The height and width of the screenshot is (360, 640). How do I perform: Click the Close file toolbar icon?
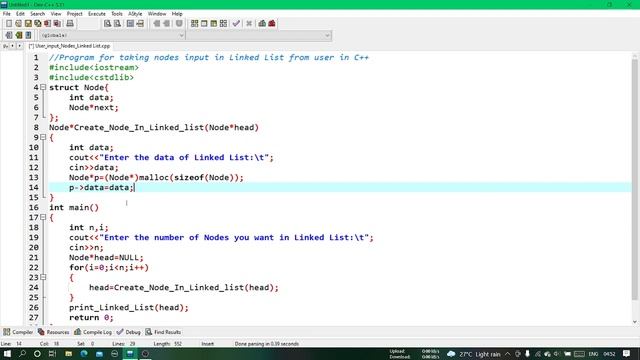pos(48,24)
